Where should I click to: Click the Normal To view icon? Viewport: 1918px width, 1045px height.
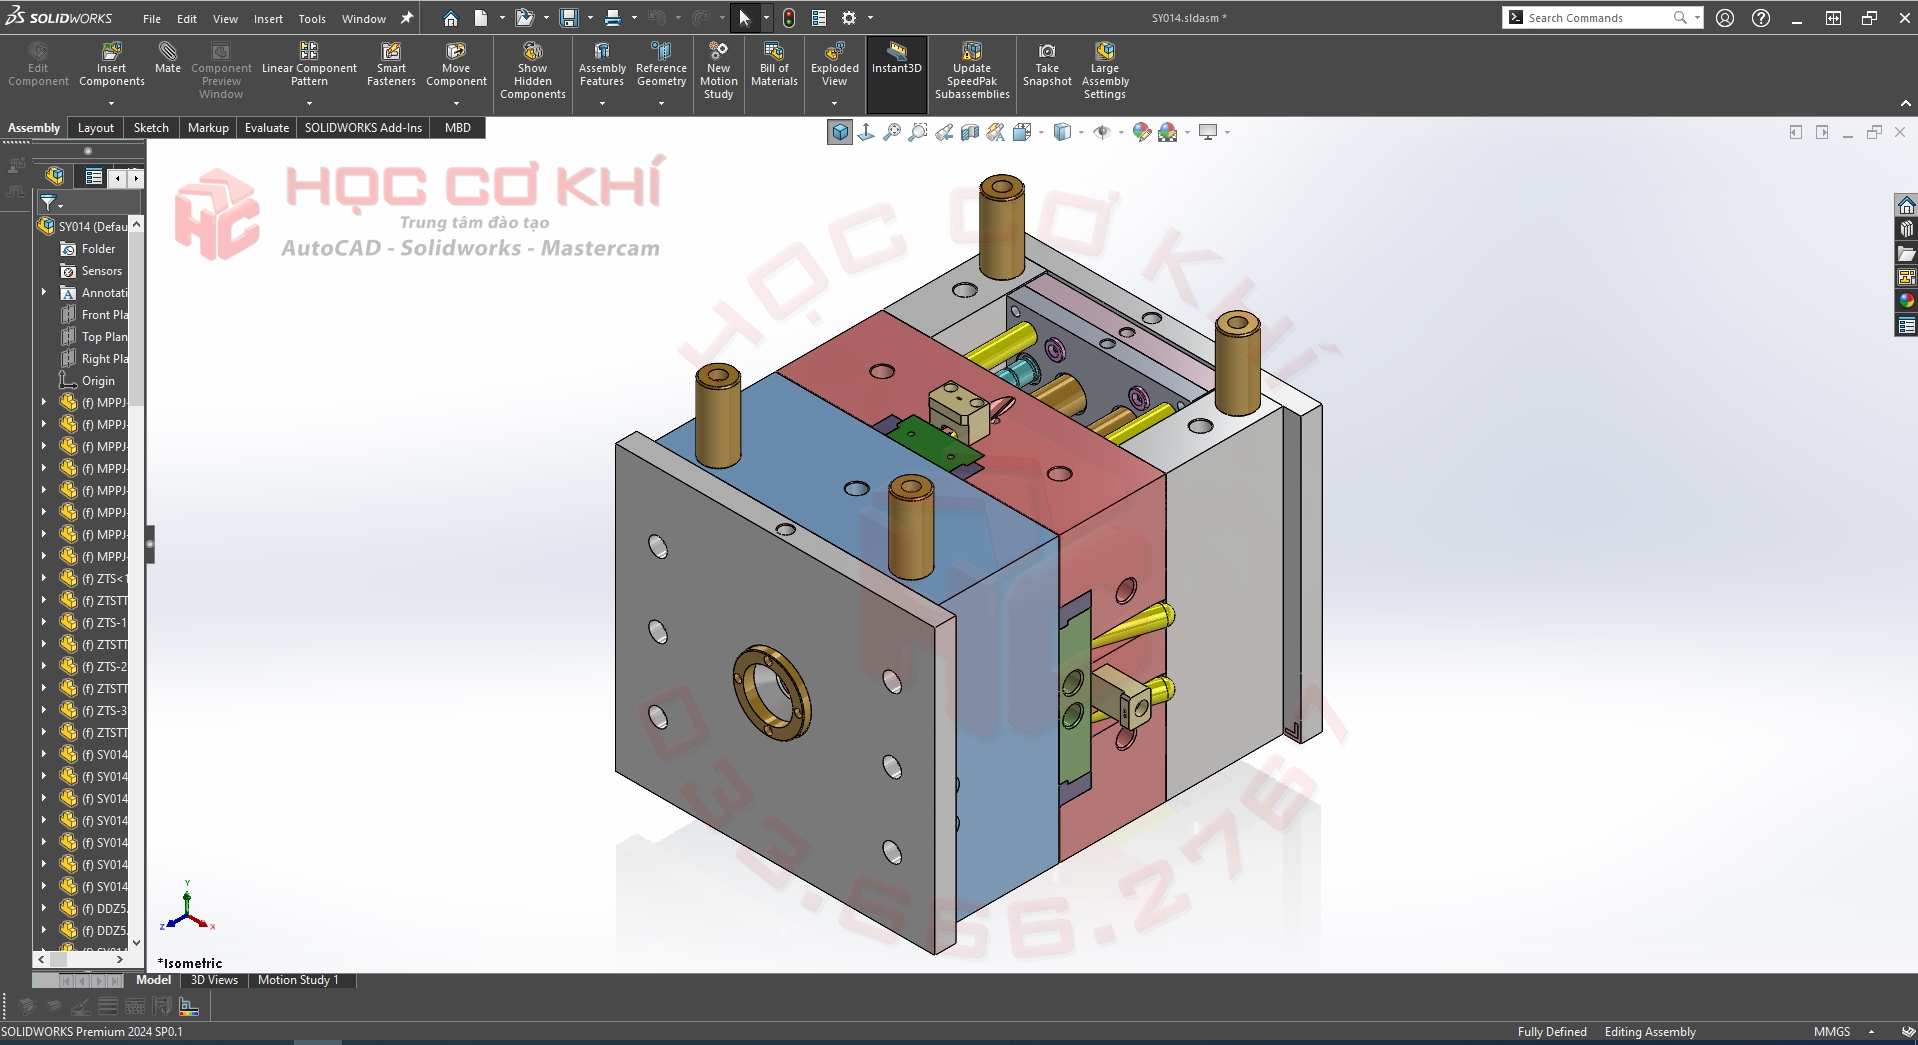pos(866,132)
